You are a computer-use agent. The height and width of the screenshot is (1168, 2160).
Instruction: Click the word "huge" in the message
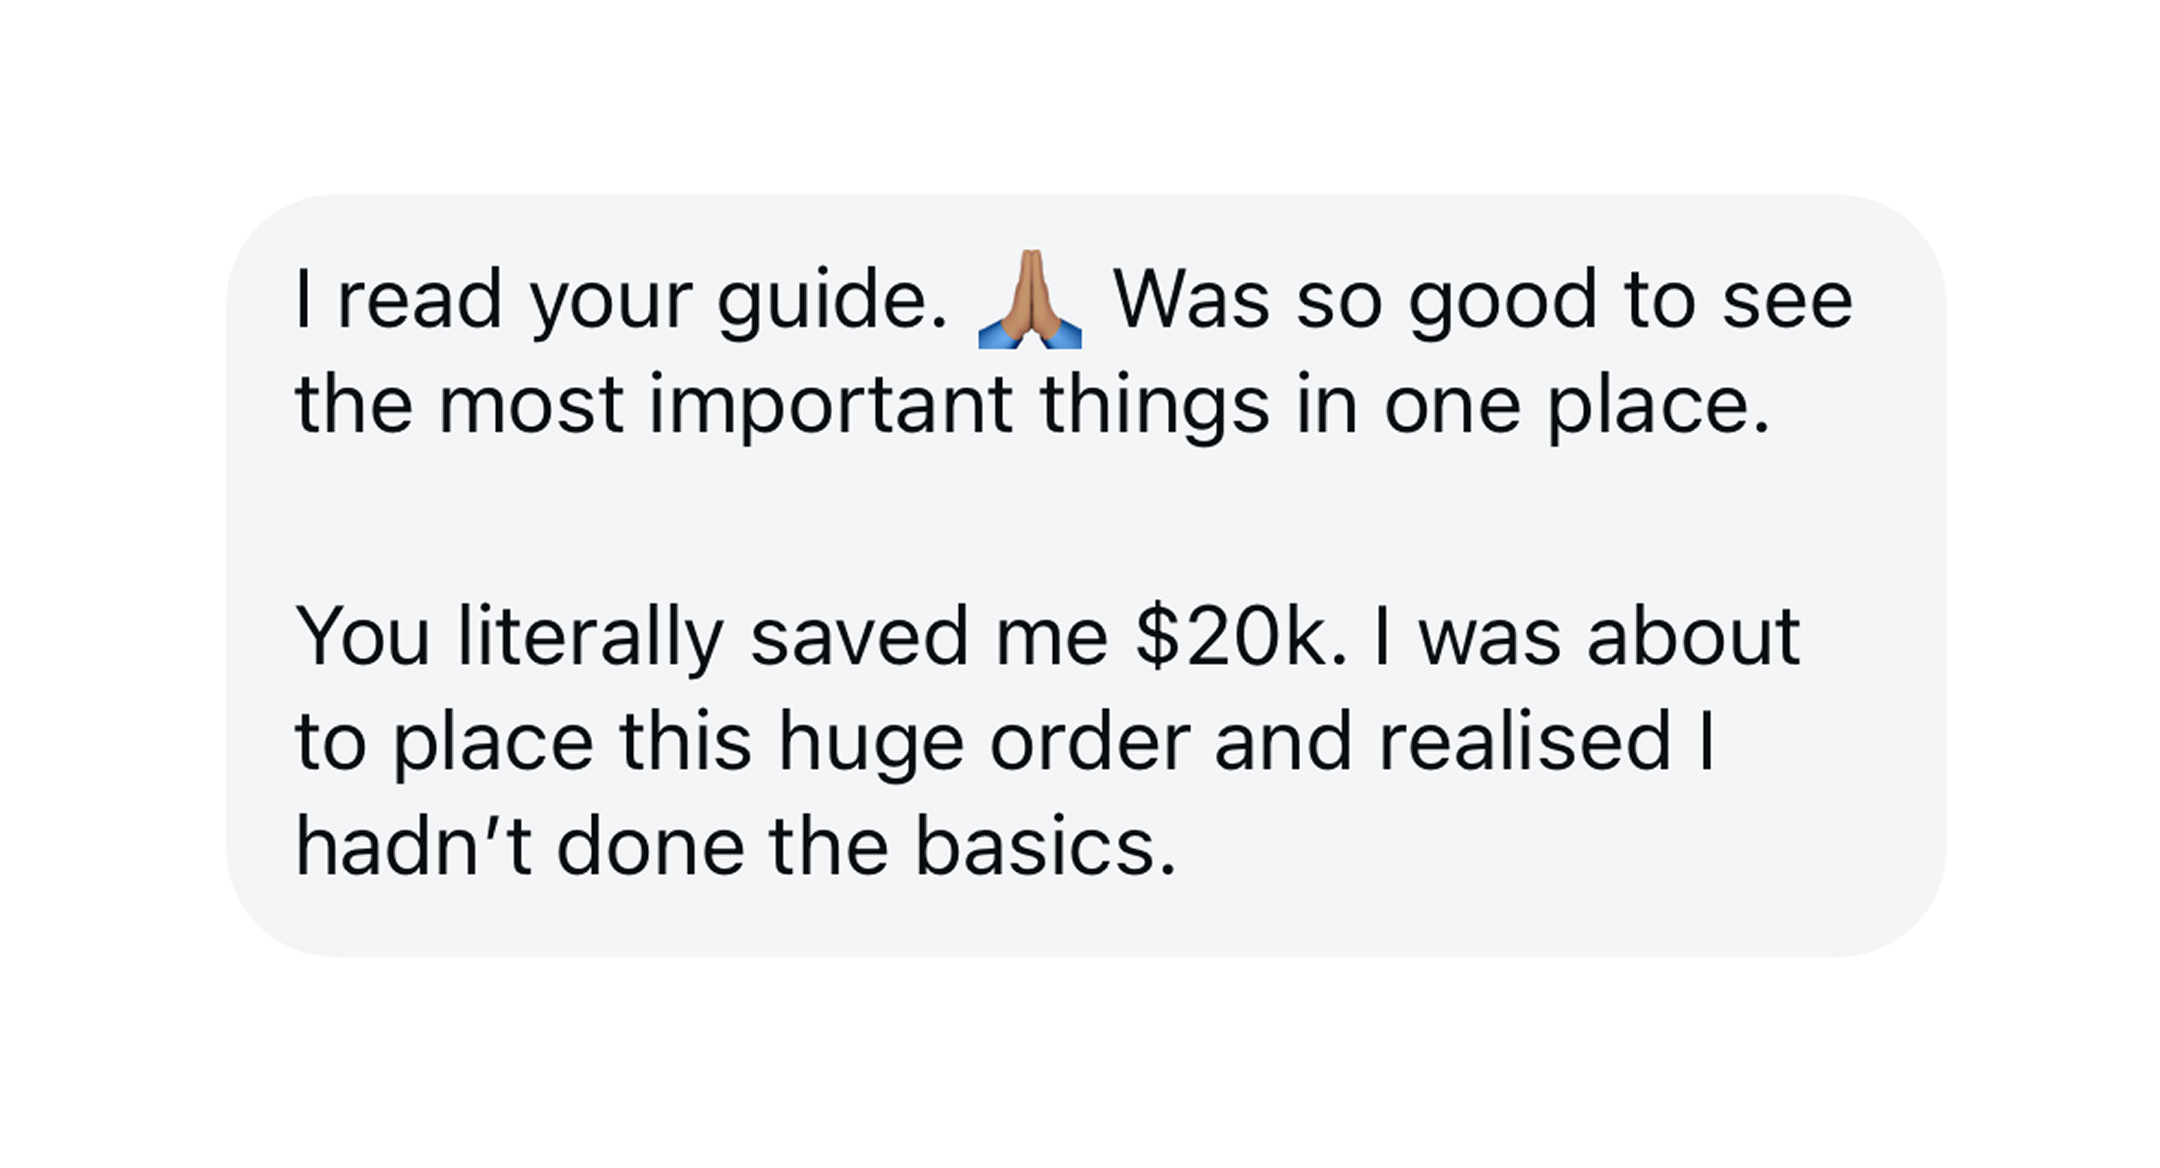pos(870,742)
